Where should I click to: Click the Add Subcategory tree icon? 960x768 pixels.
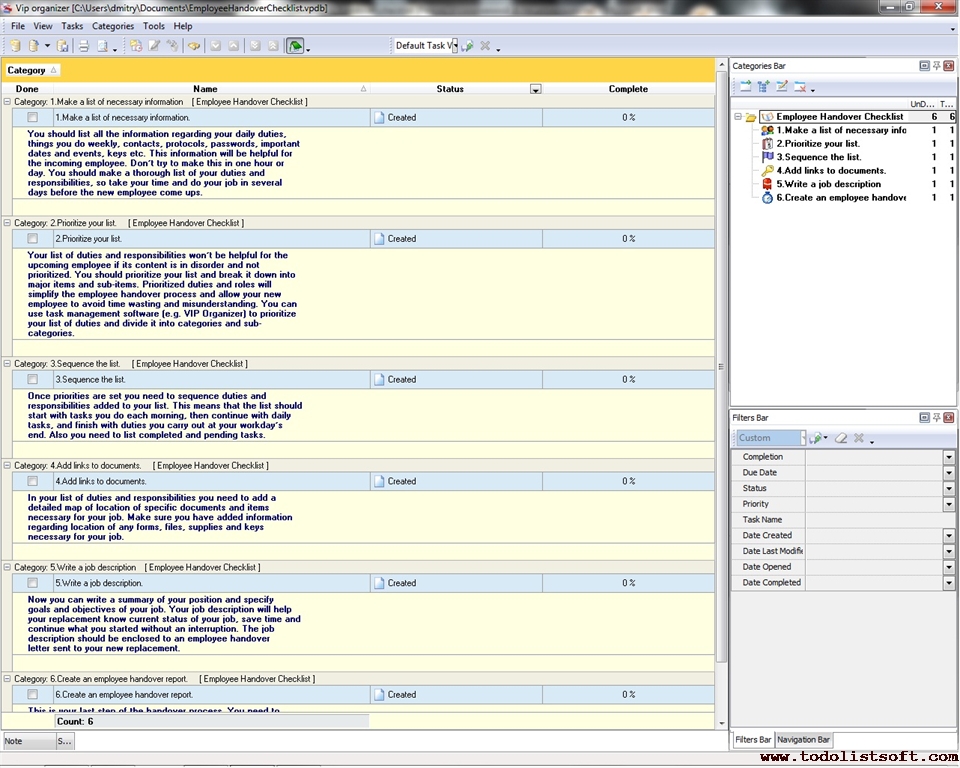click(x=764, y=87)
